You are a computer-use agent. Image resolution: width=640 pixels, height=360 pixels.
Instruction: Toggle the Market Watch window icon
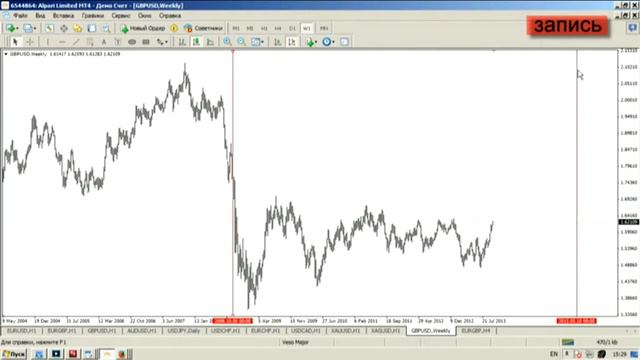click(49, 28)
